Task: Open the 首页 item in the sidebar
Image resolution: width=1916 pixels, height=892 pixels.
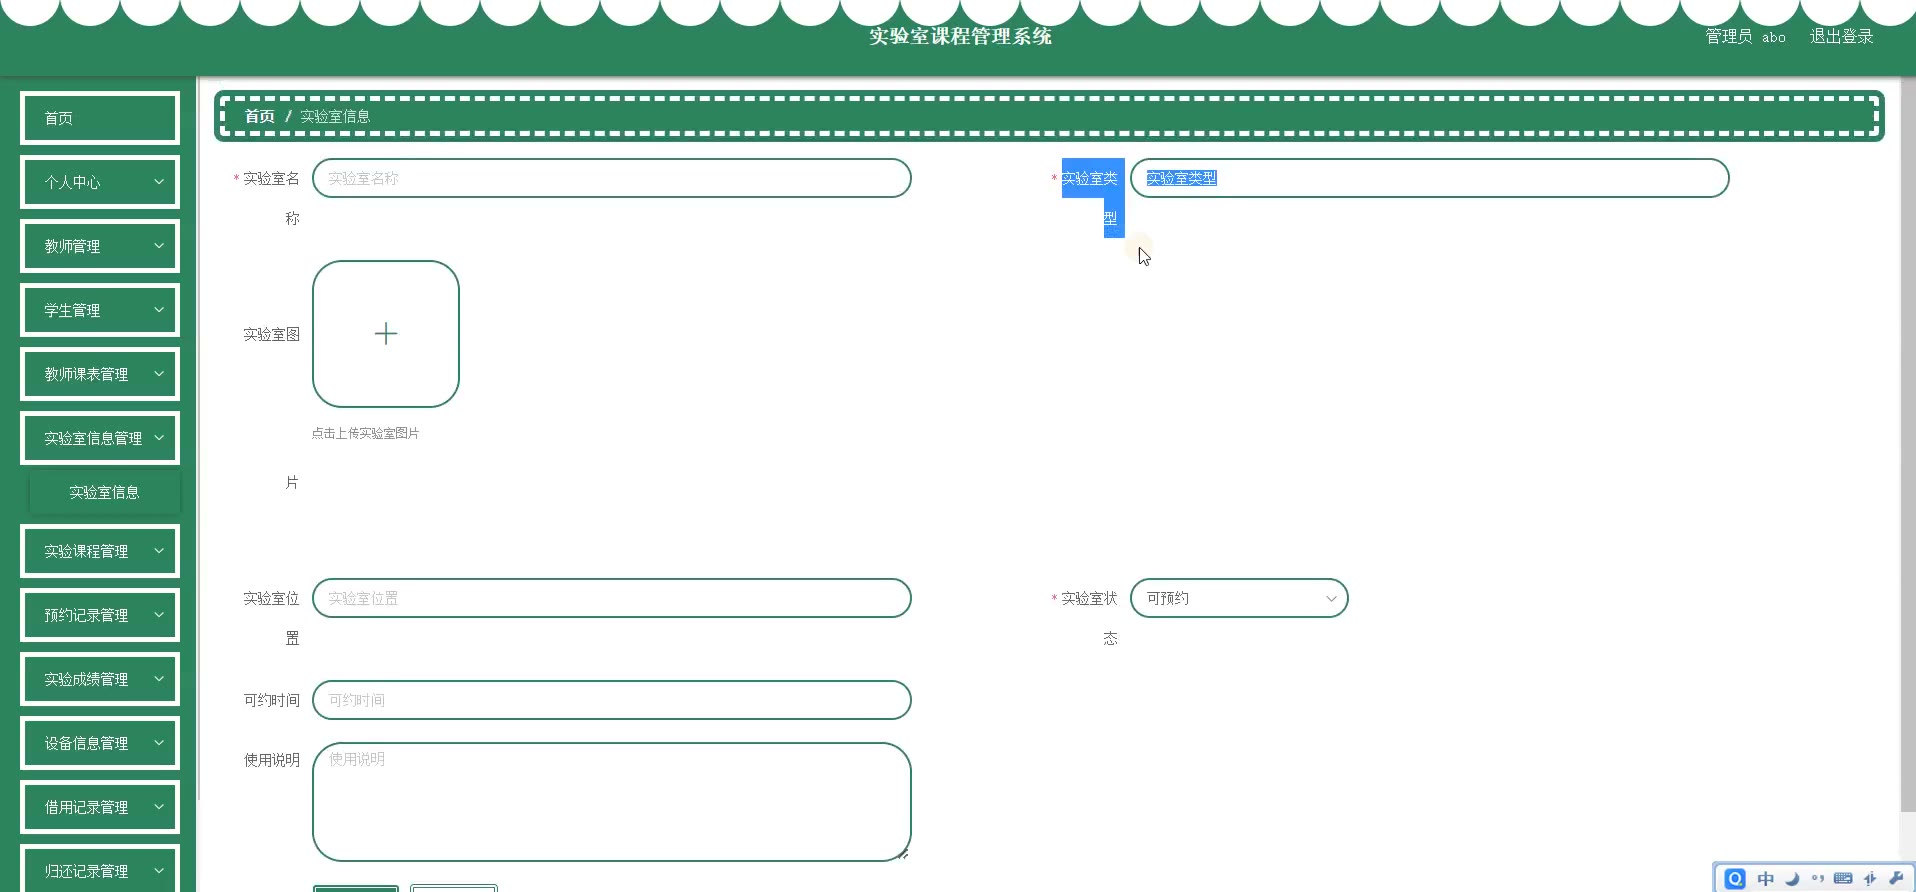Action: 100,118
